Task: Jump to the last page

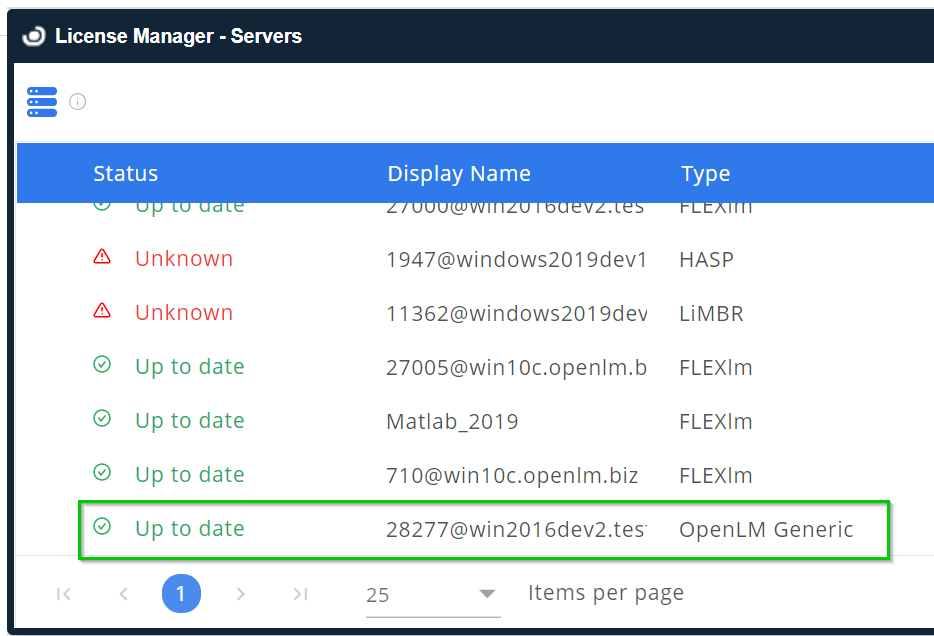Action: coord(300,594)
